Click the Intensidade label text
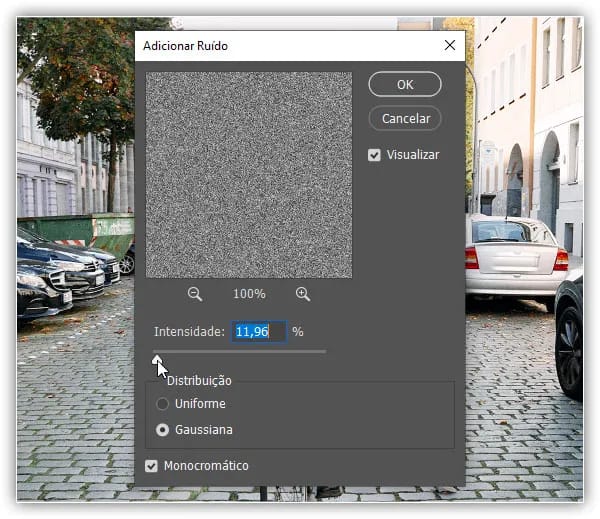This screenshot has height=519, width=600. (x=189, y=331)
